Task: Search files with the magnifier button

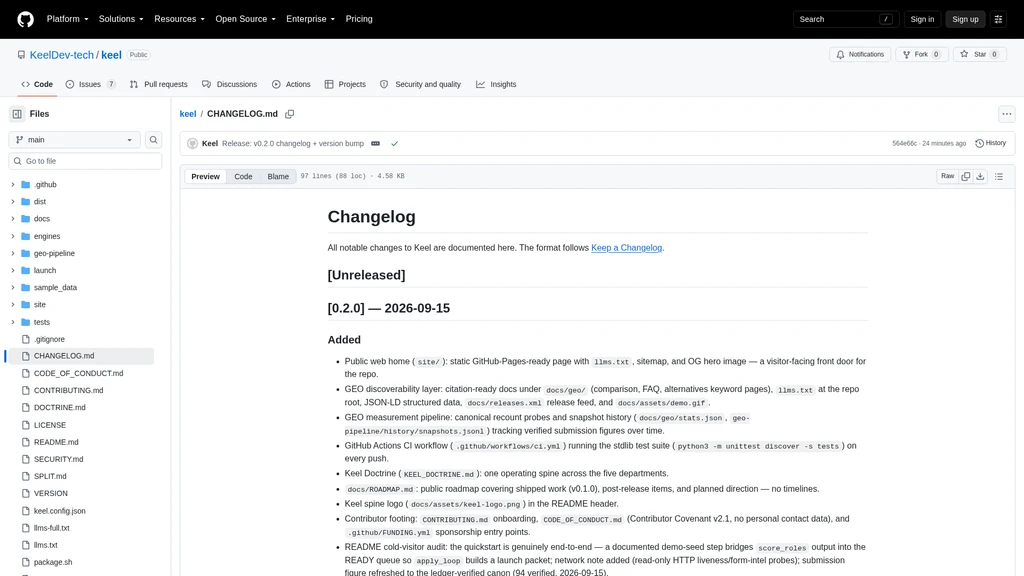Action: click(x=153, y=140)
